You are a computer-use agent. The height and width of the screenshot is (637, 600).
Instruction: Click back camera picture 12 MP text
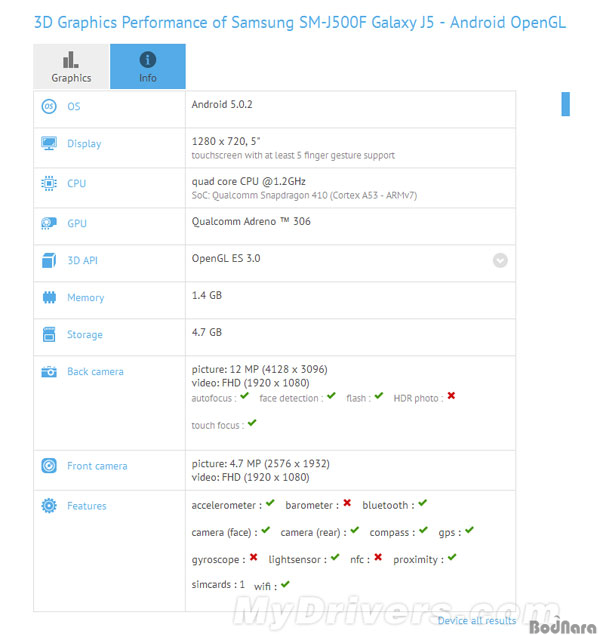point(260,369)
